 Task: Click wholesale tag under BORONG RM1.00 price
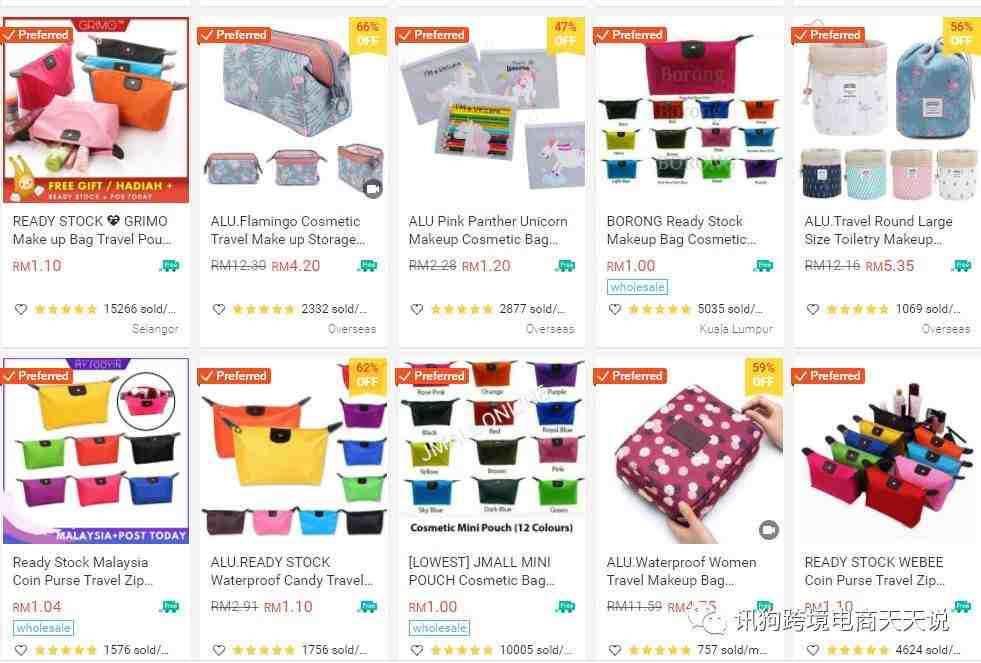pos(637,287)
